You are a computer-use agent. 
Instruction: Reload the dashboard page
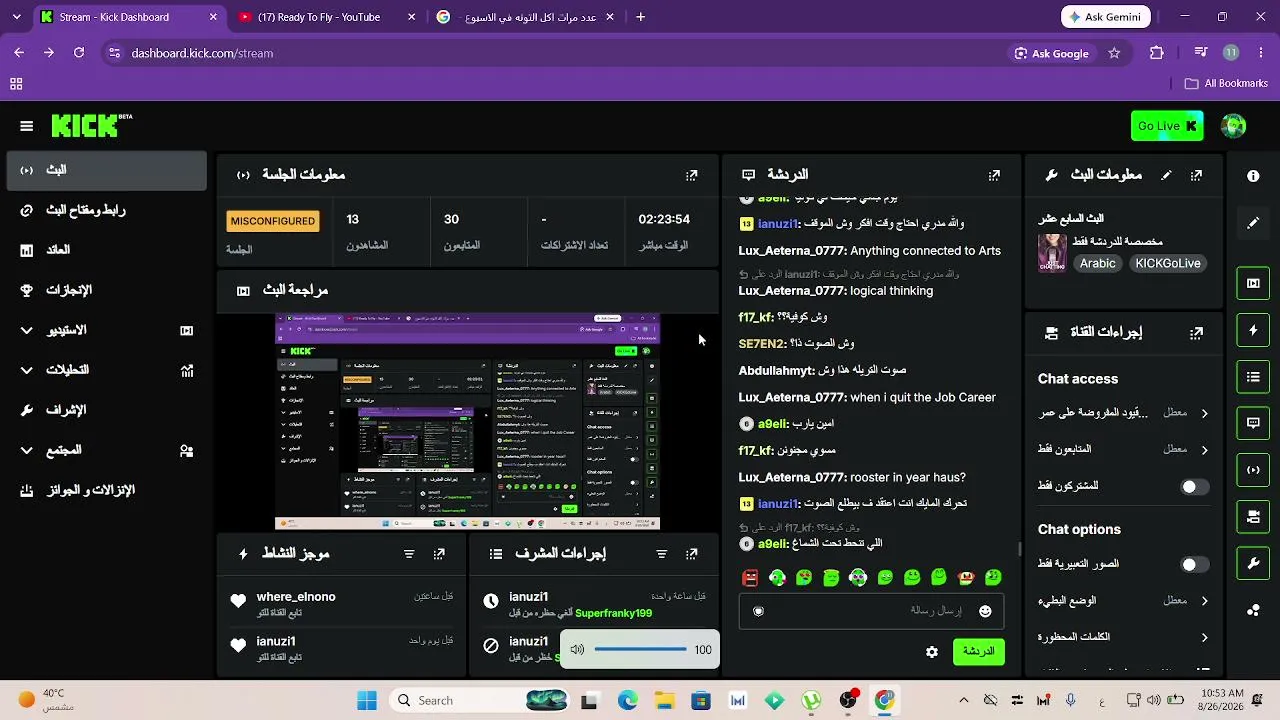(x=79, y=53)
